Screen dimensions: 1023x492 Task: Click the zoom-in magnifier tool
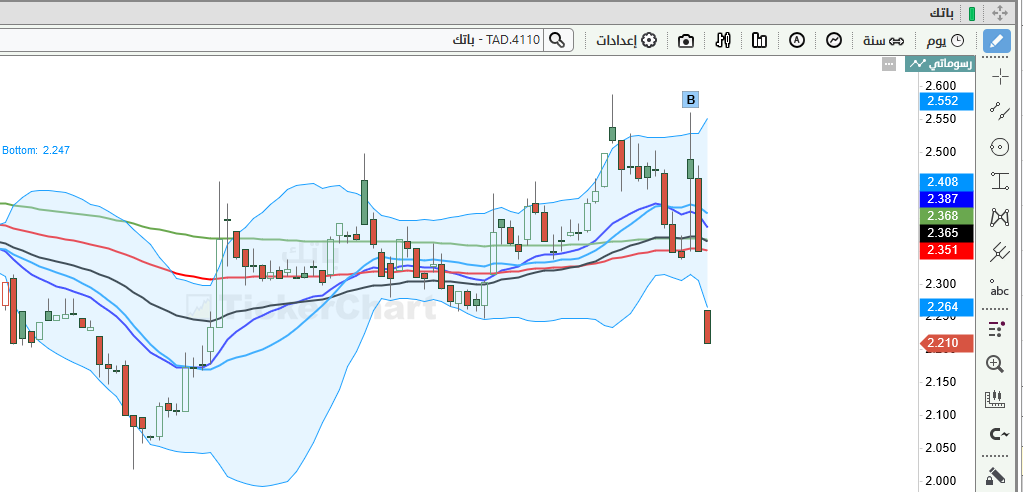(x=995, y=364)
